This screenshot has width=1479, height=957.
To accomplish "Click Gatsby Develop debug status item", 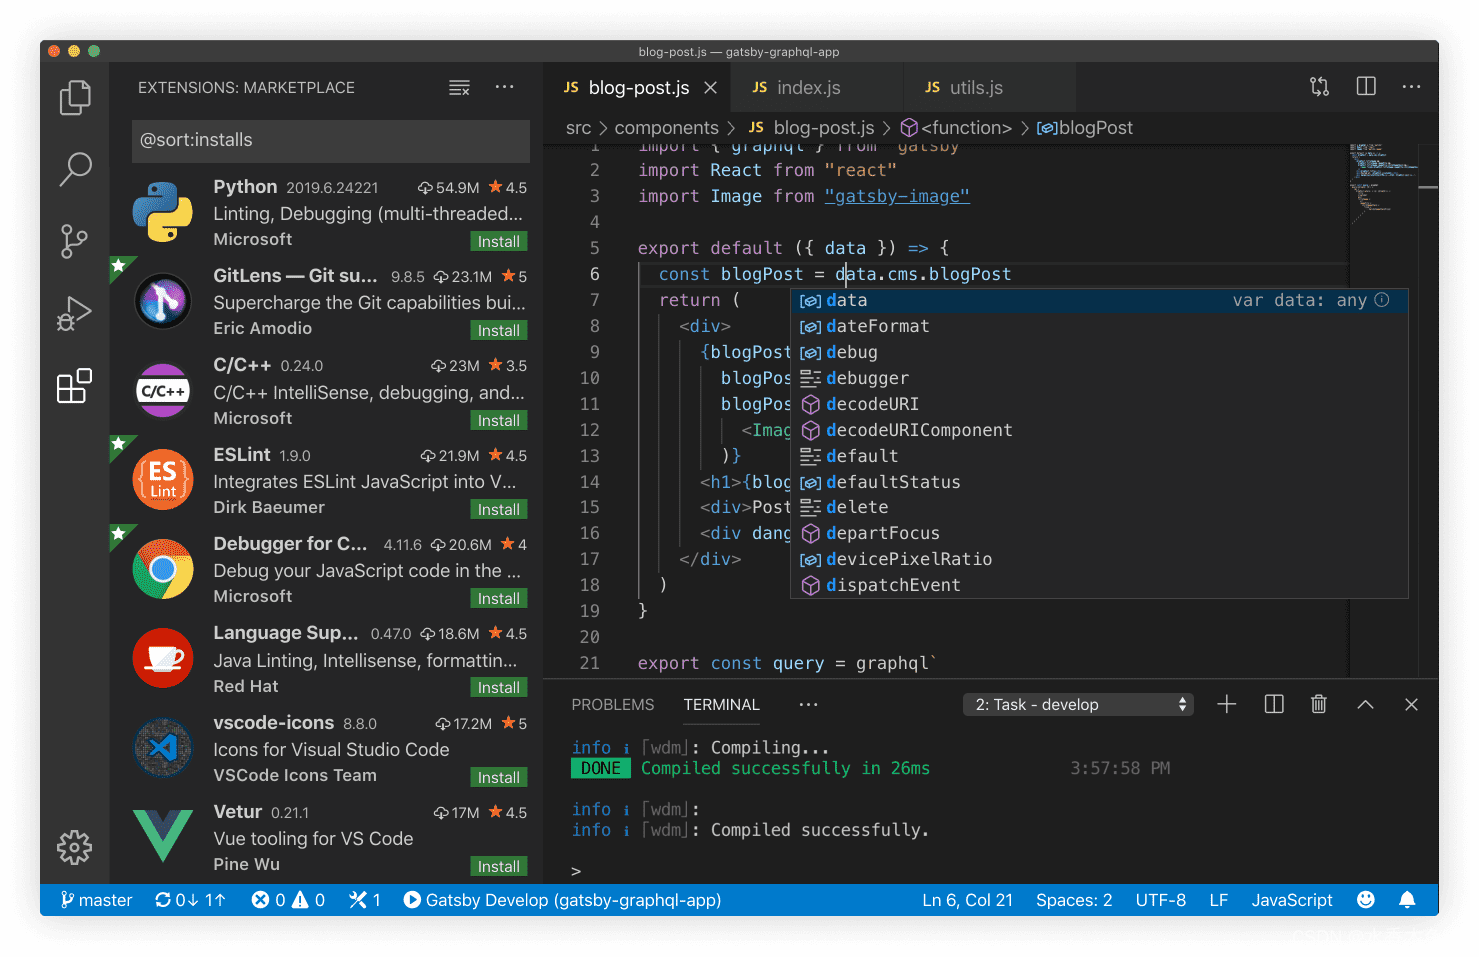I will coord(562,900).
